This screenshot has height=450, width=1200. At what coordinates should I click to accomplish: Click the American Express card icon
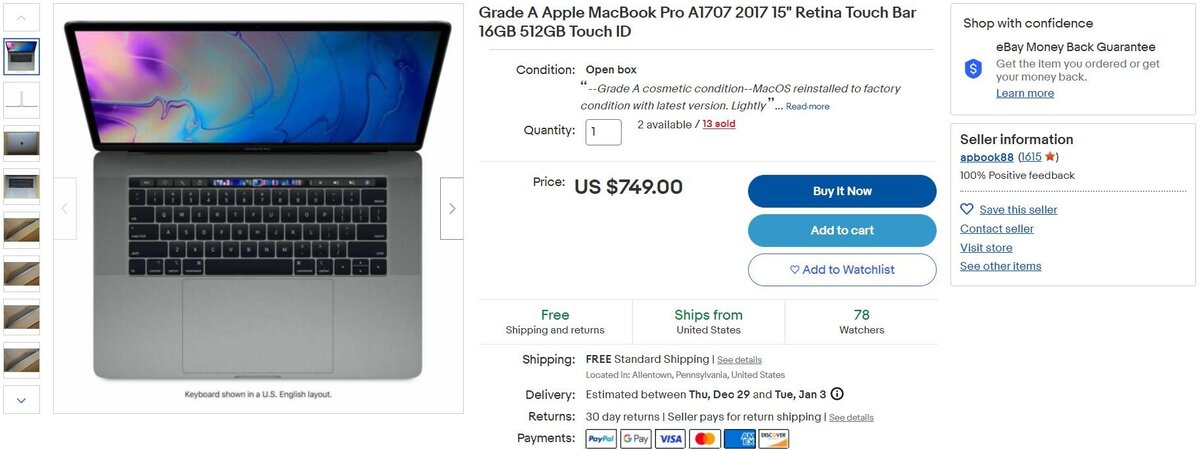(739, 438)
